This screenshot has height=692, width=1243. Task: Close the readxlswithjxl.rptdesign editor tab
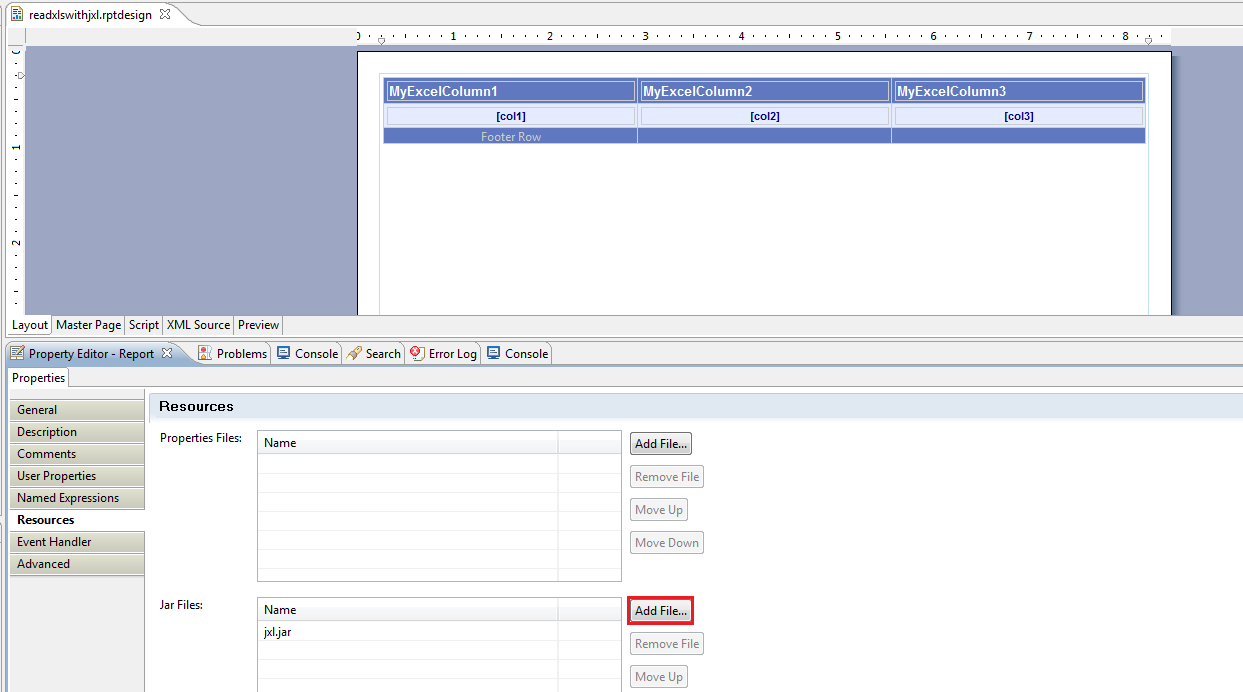[165, 15]
